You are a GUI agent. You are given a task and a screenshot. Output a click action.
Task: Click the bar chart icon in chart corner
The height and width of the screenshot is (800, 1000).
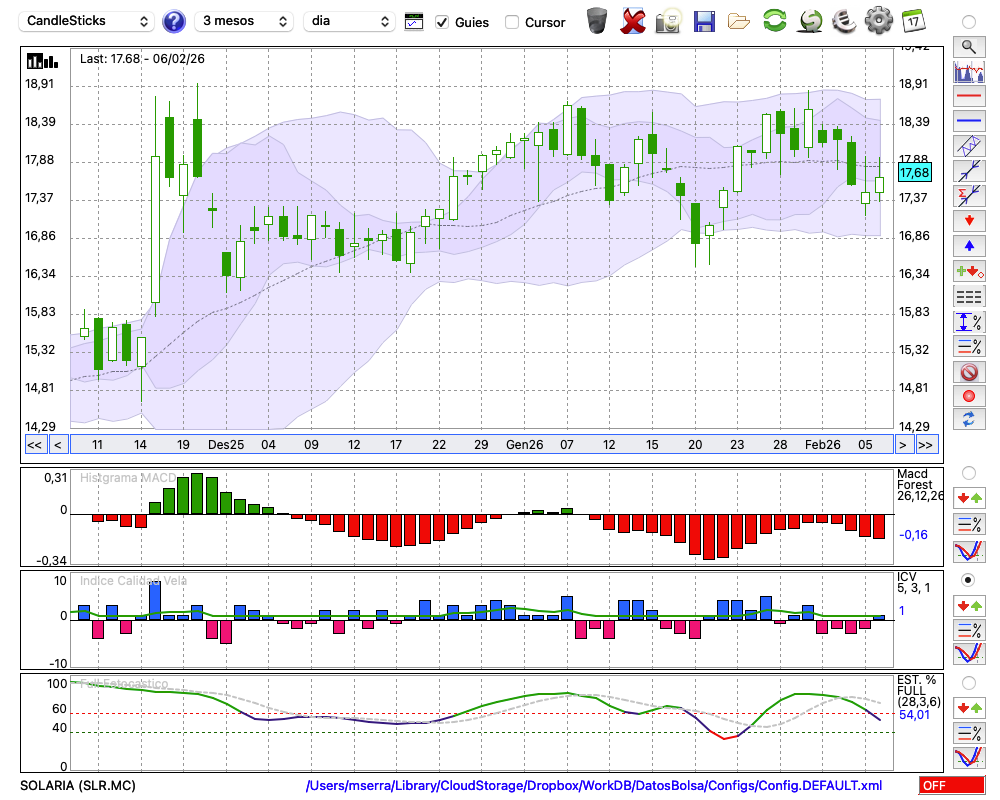[42, 61]
